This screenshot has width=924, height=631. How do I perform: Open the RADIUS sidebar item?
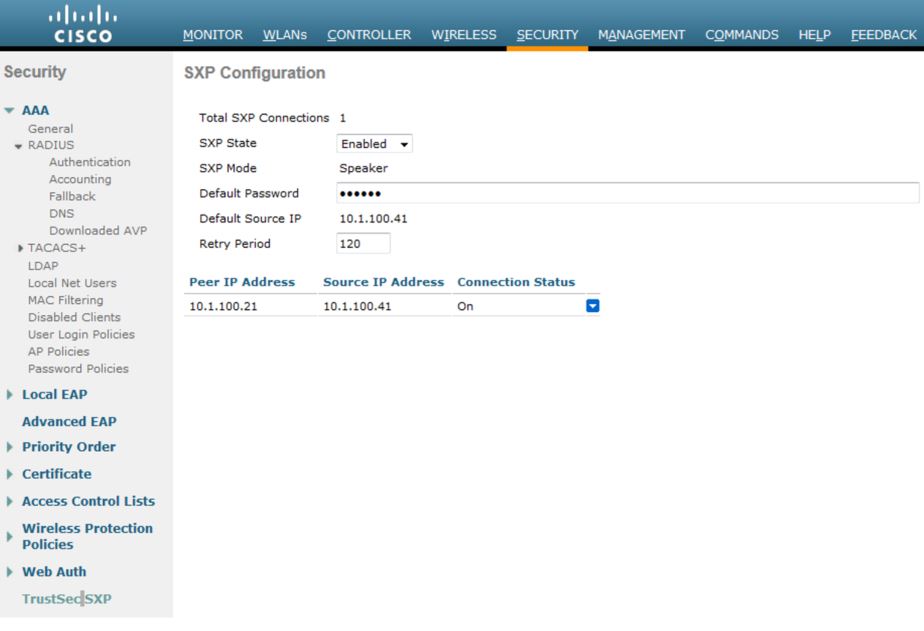[51, 145]
